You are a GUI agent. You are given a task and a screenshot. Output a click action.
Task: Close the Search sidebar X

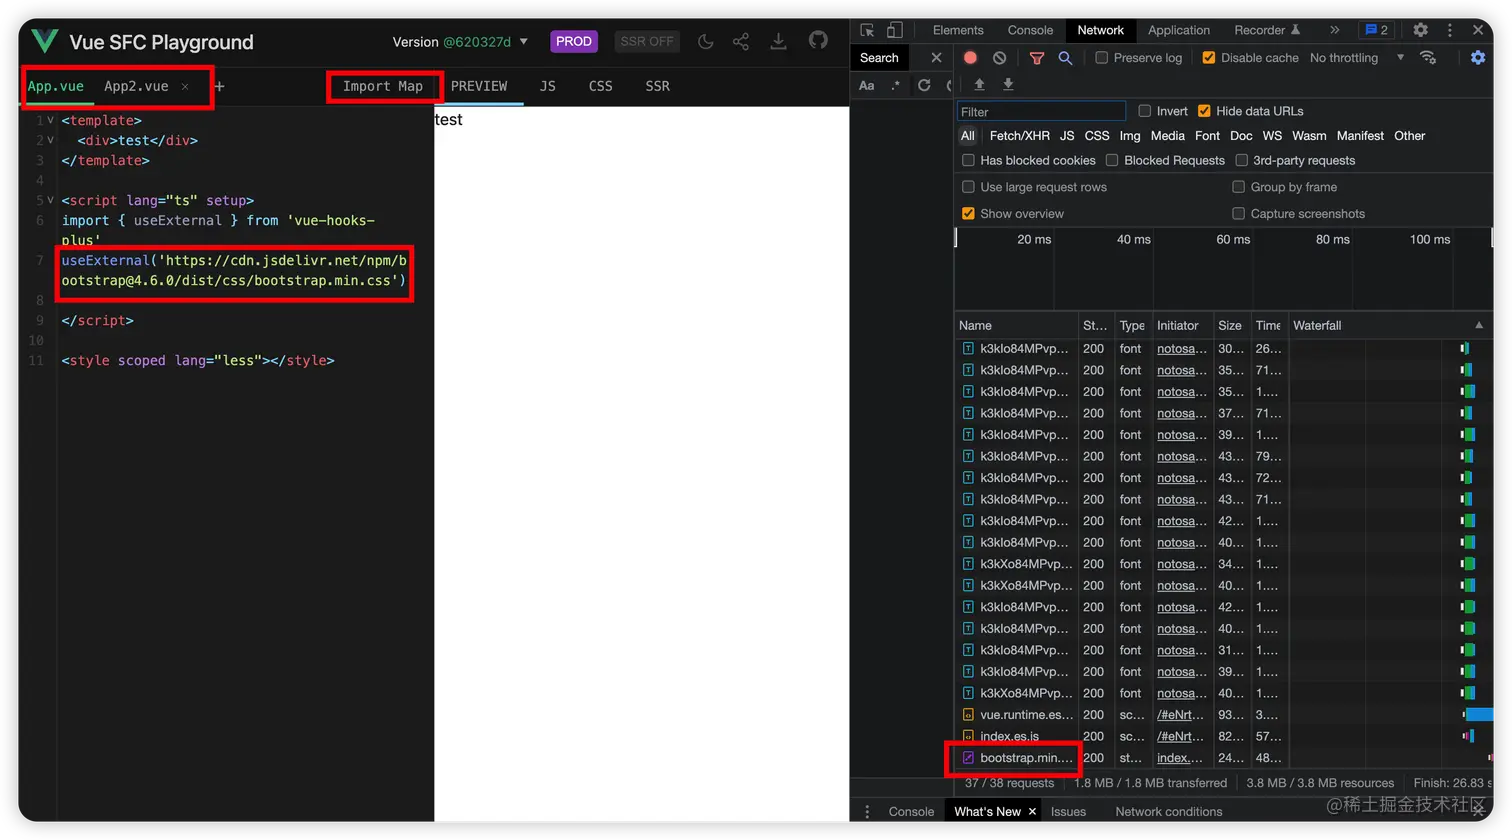pos(936,58)
